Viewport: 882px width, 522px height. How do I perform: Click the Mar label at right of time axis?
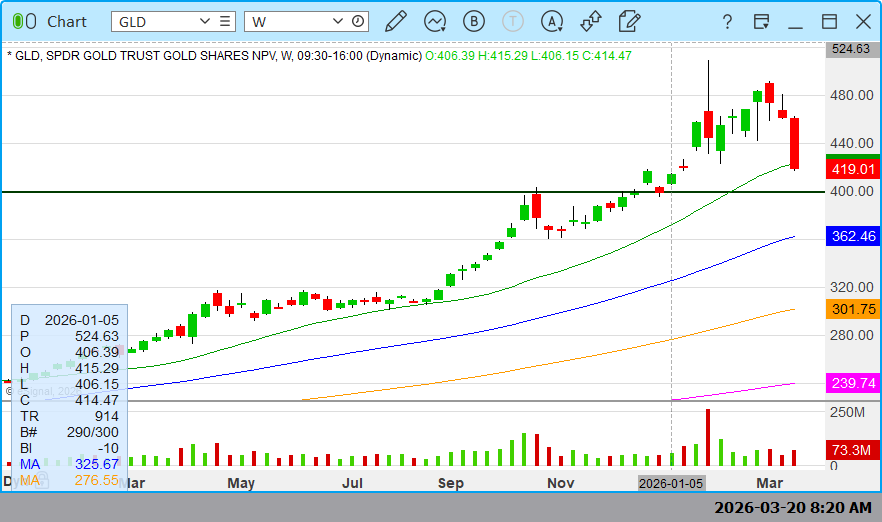point(770,483)
